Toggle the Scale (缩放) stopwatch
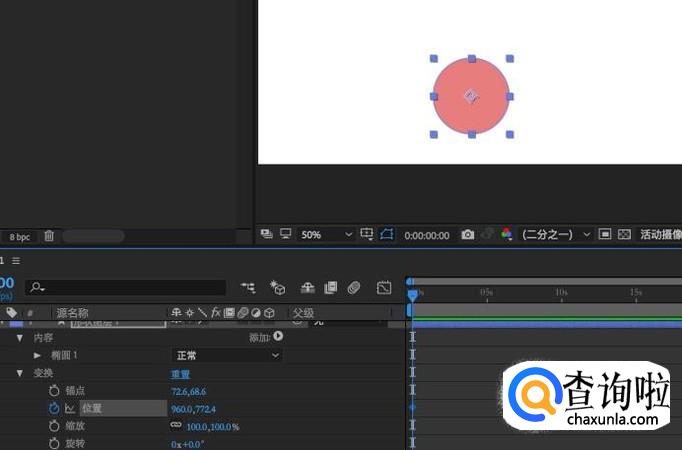 click(54, 426)
